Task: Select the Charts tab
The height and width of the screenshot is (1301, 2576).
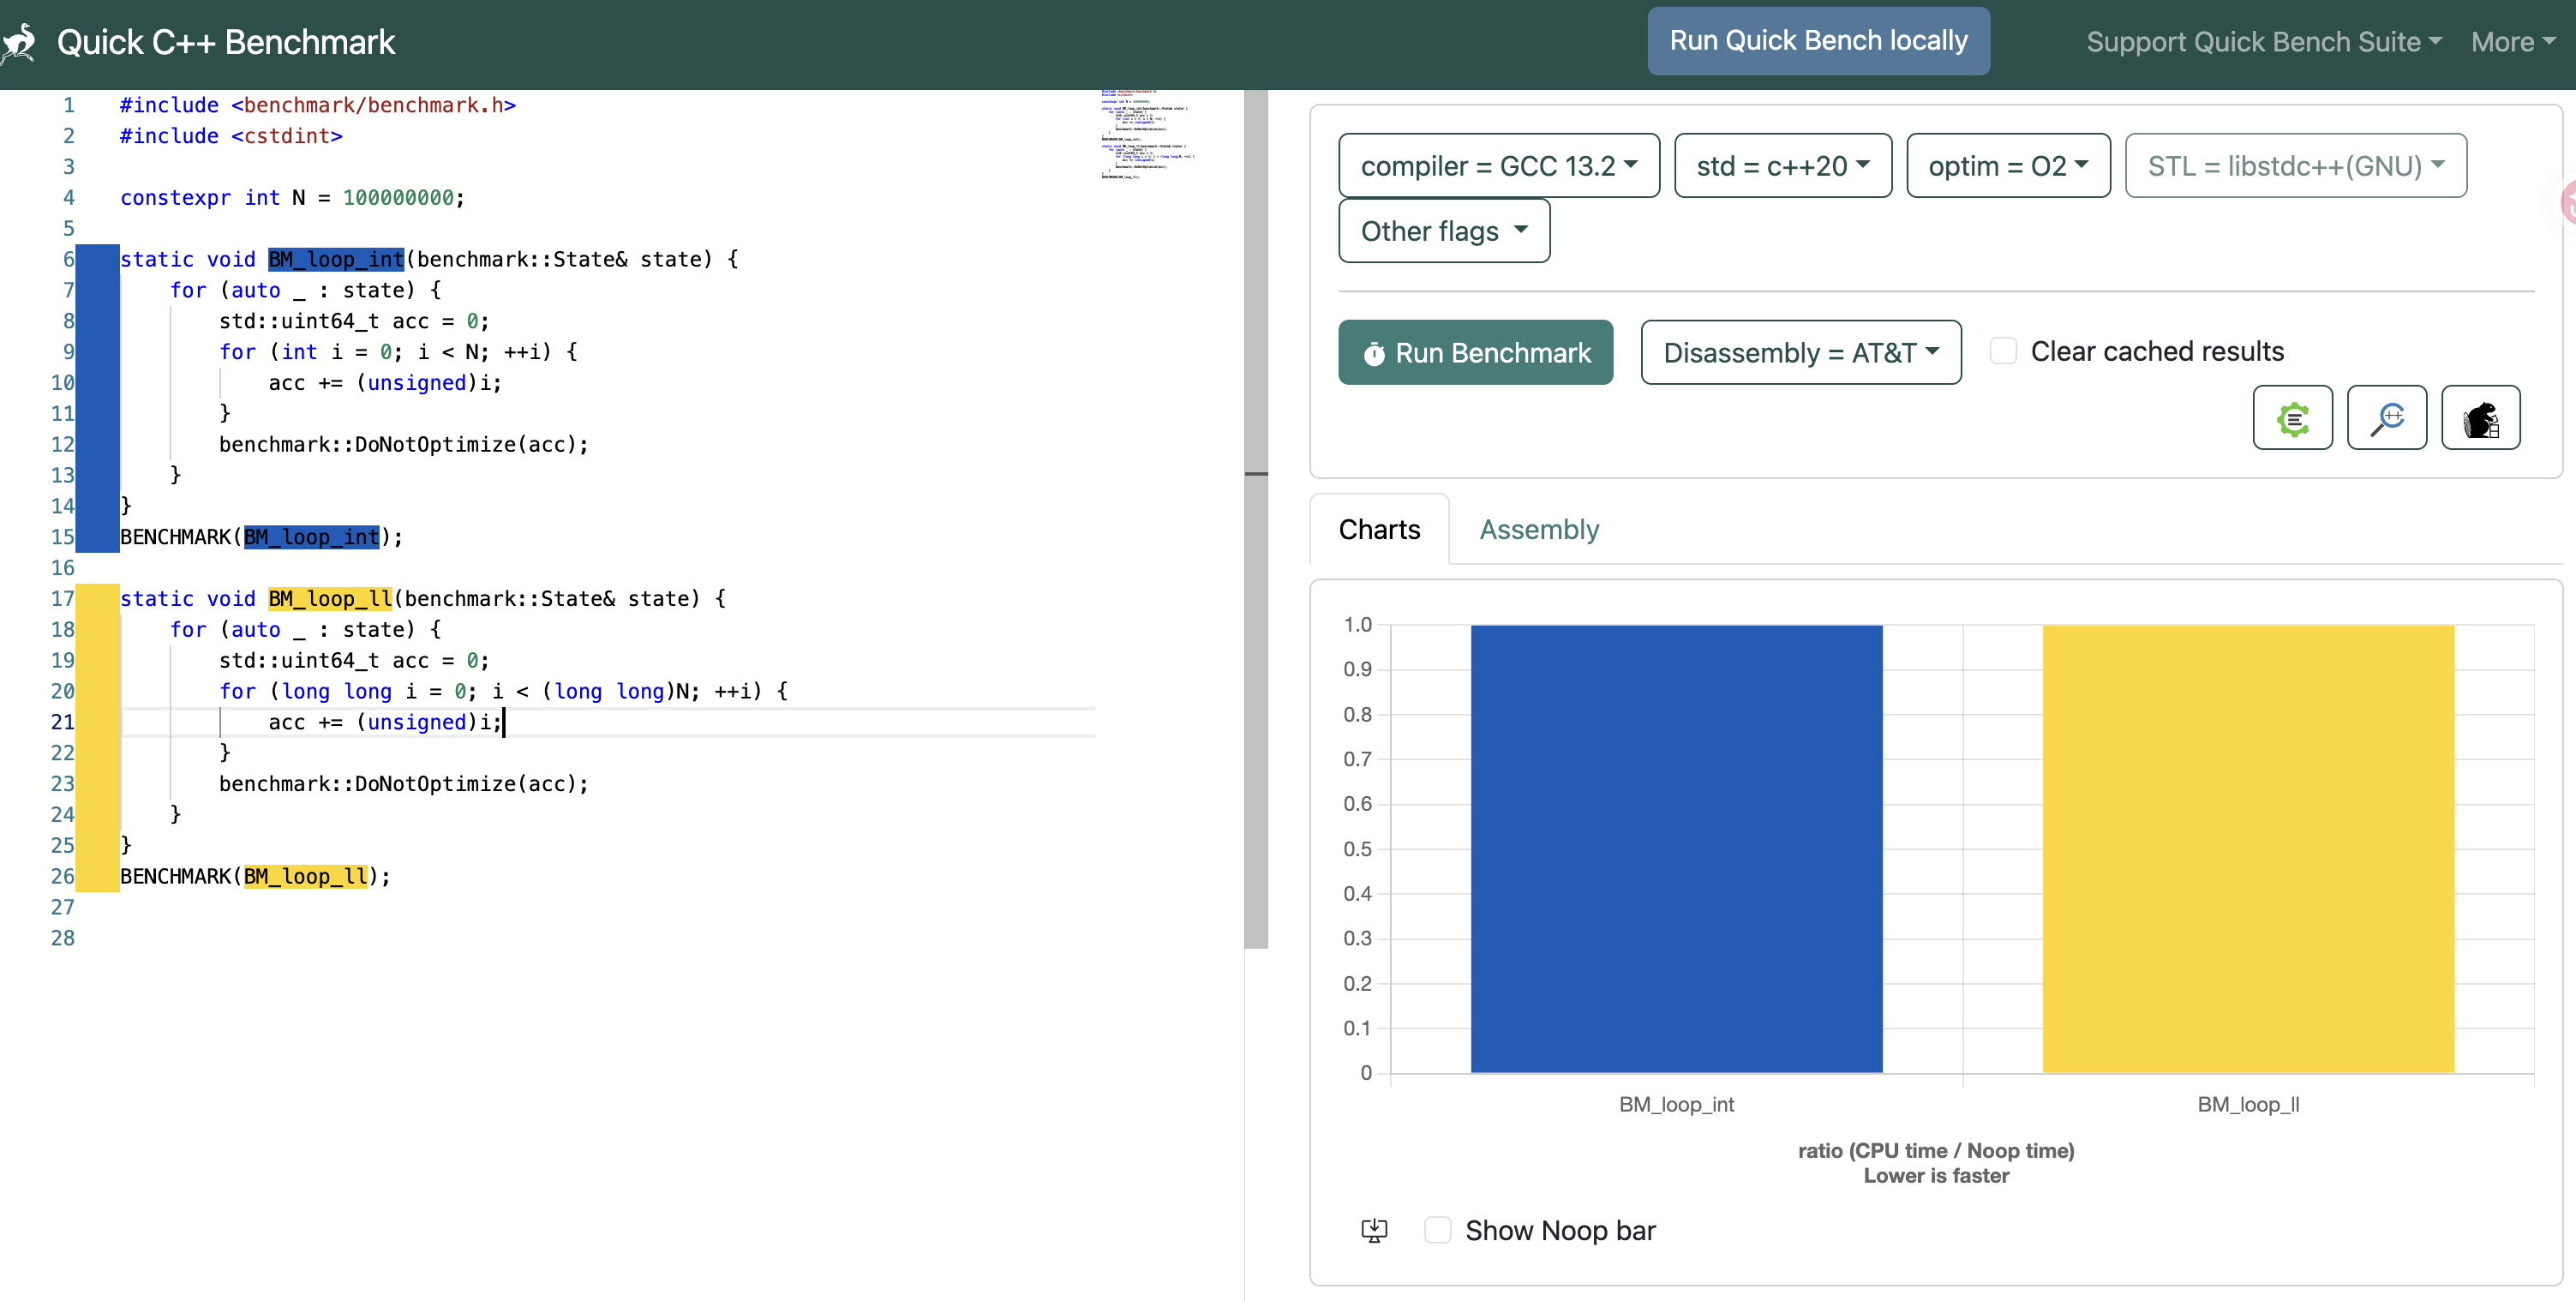Action: click(x=1378, y=530)
